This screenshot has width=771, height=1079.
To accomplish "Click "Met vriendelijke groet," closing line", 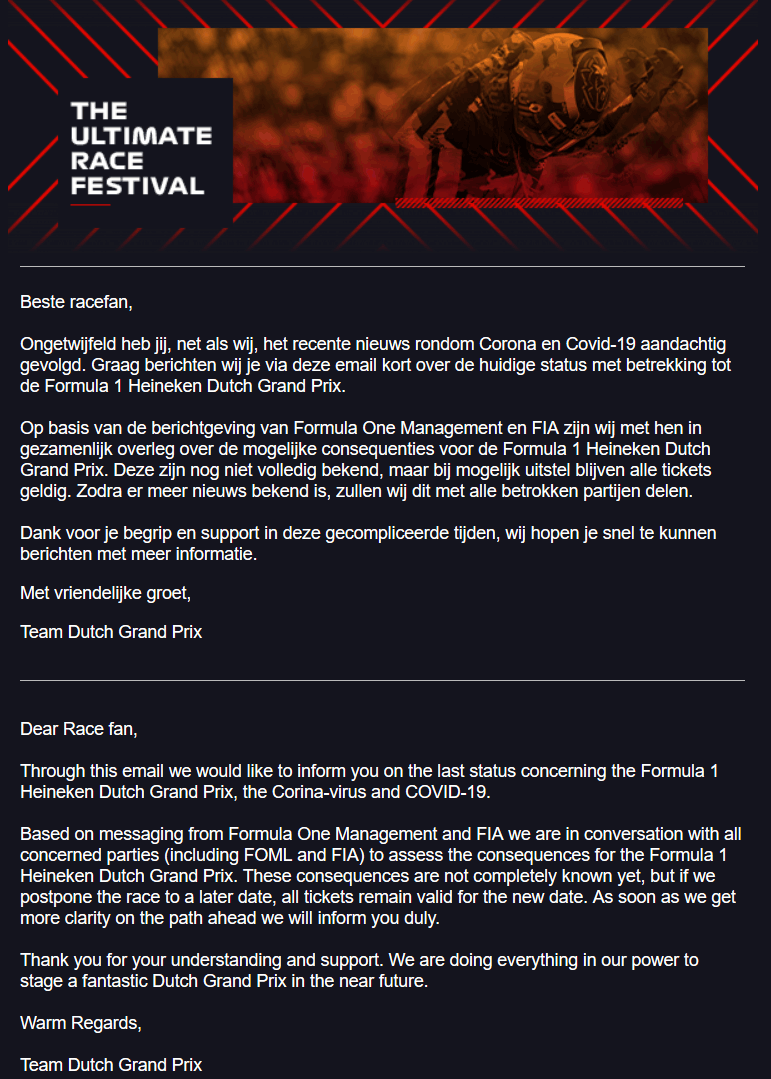I will pos(105,594).
